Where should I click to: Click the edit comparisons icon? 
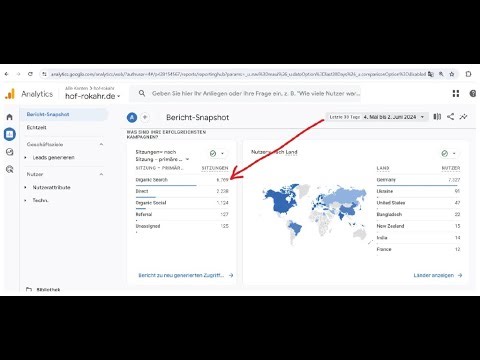tap(437, 117)
